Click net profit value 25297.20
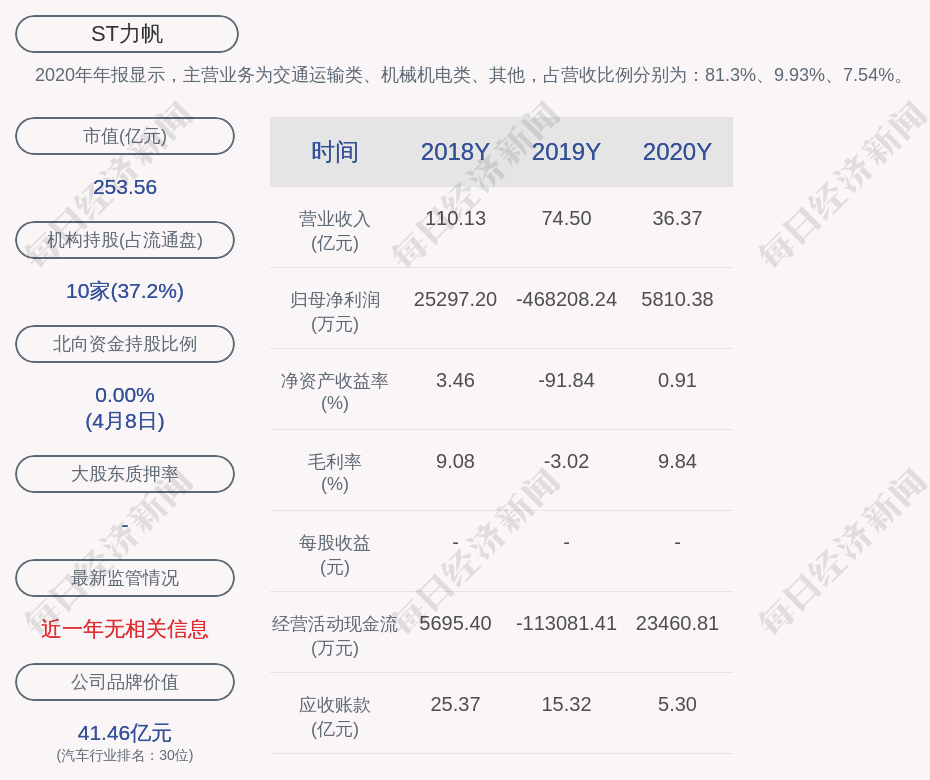The image size is (930, 780). coord(456,300)
